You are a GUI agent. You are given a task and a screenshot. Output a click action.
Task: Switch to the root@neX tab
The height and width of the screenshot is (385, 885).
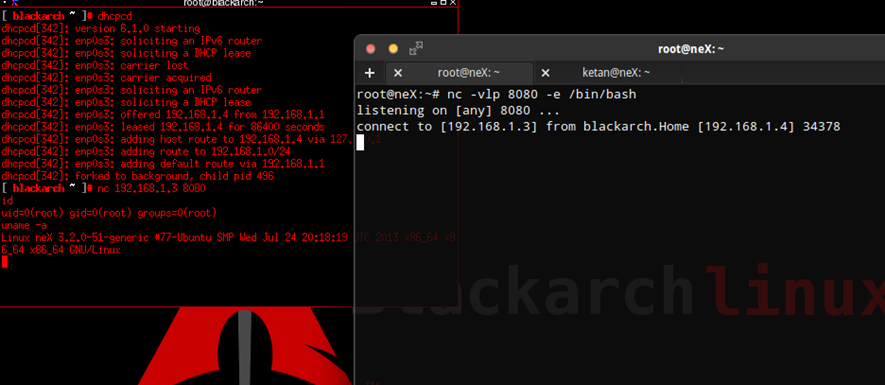click(x=468, y=73)
